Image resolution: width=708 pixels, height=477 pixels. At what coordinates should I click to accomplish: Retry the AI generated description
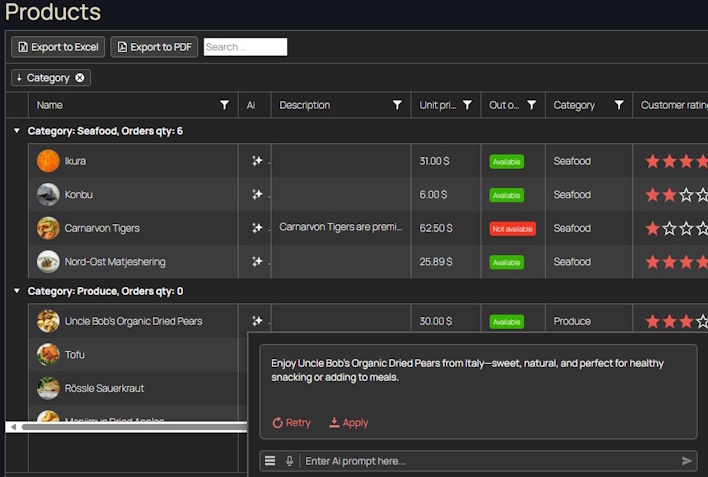(292, 423)
